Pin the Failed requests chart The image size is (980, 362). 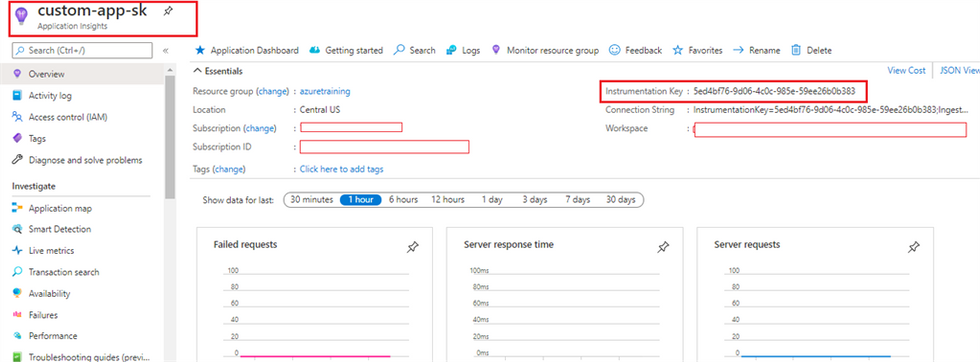412,248
